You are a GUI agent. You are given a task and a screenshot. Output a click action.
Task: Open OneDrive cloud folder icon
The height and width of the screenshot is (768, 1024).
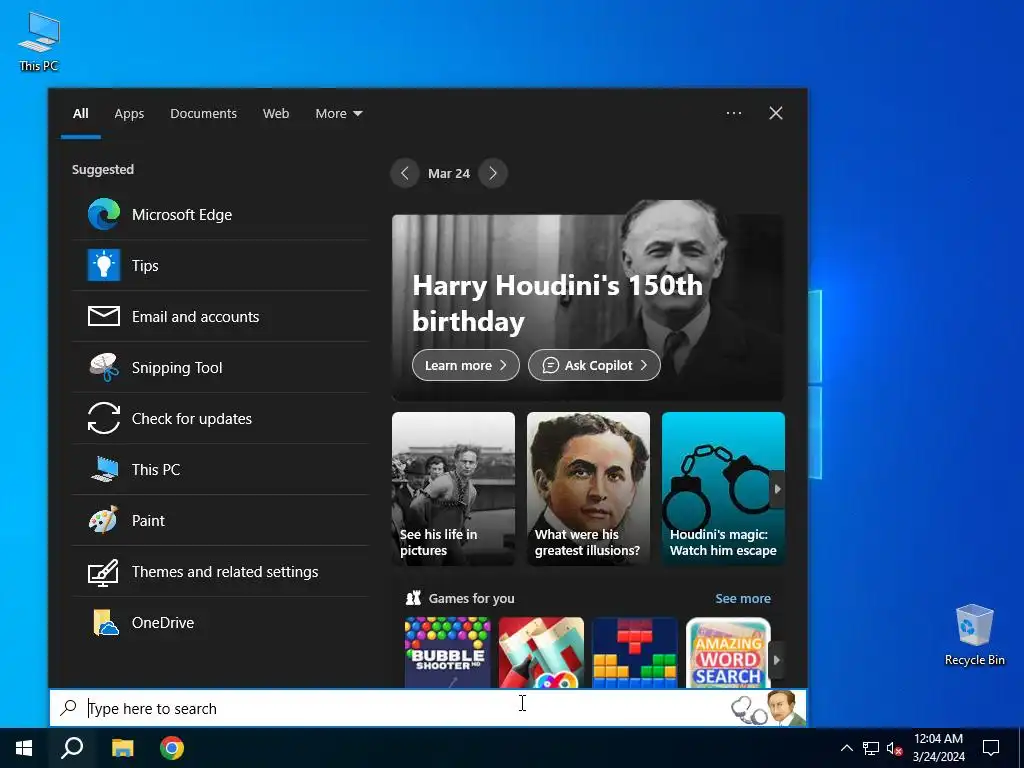pos(105,622)
